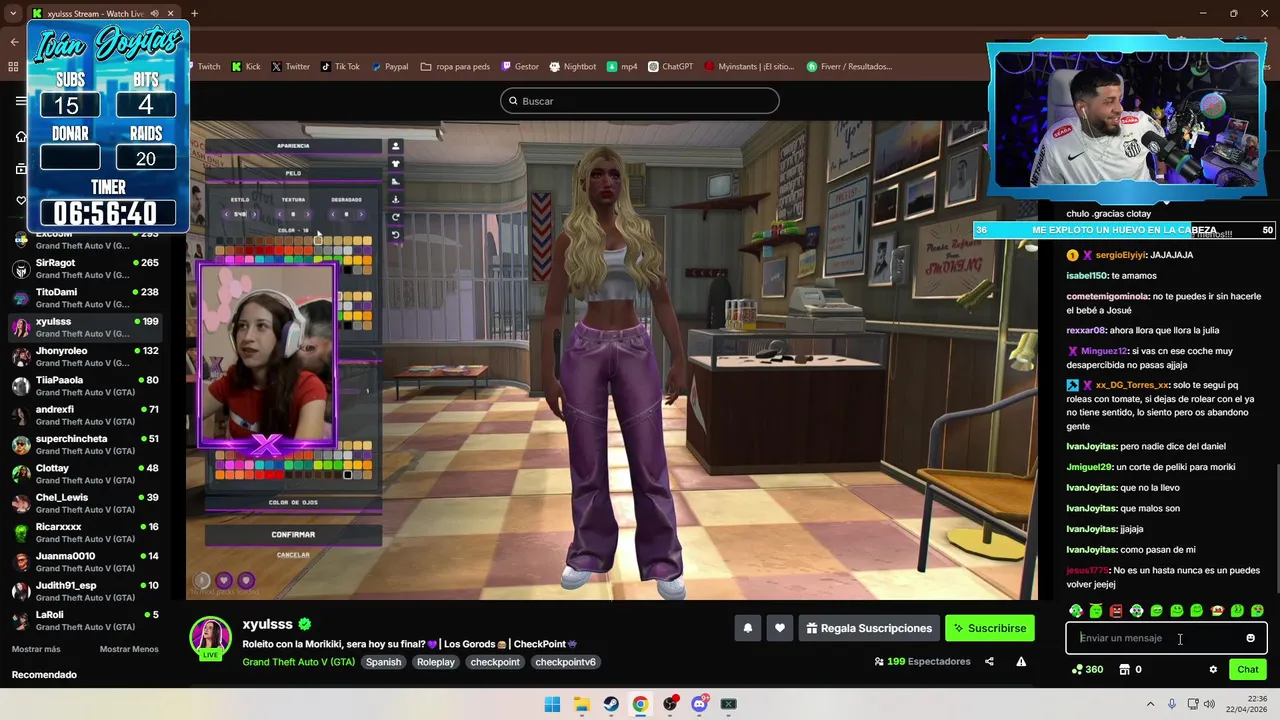Open a new browser tab

click(x=194, y=14)
